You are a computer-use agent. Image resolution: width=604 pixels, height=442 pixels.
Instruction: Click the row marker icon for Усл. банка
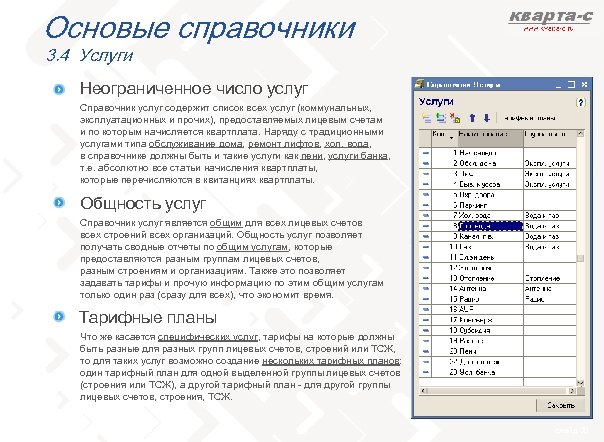coord(425,372)
